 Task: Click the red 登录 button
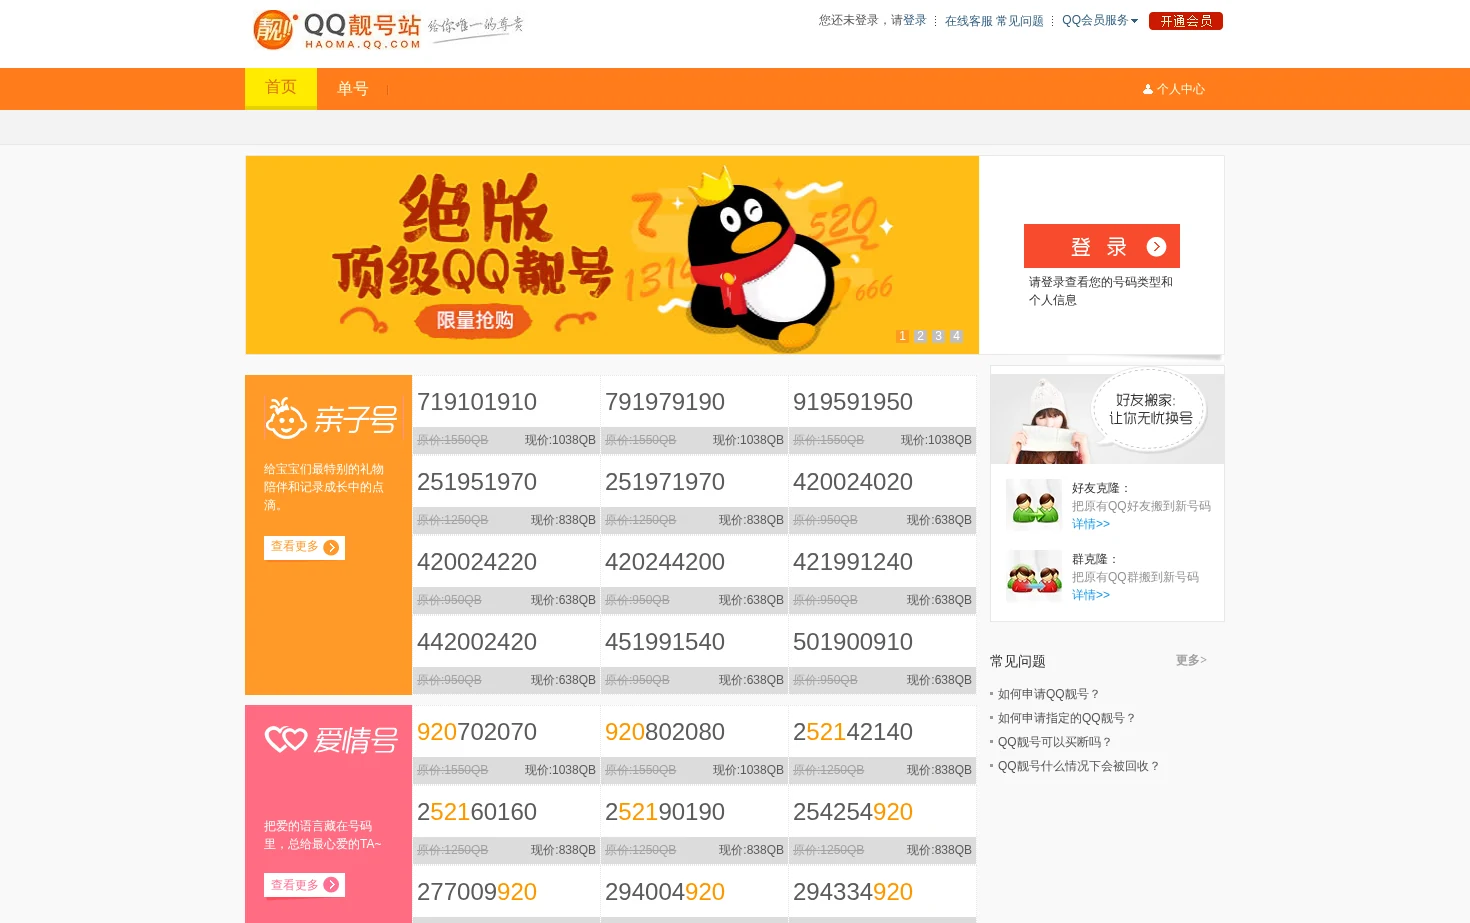[x=1102, y=246]
